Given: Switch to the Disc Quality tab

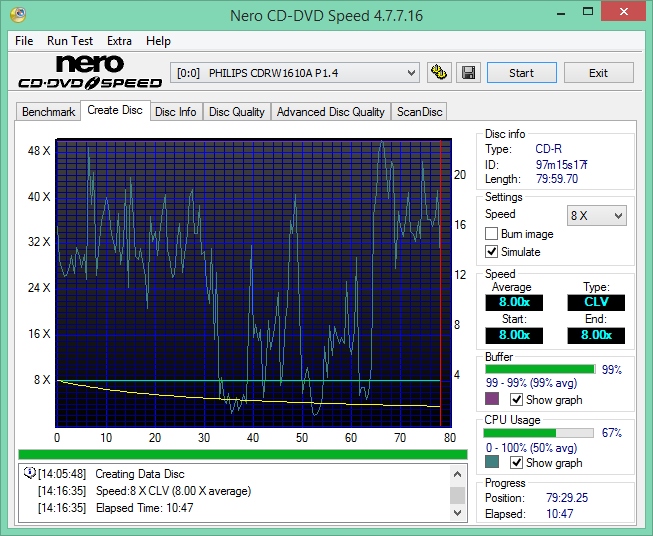Looking at the screenshot, I should click(x=236, y=112).
